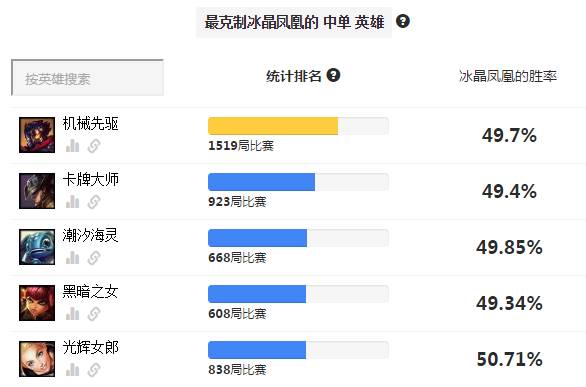This screenshot has height=387, width=586.
Task: Click help icon beside 最克制冰晶凤凰的 title
Action: (403, 21)
